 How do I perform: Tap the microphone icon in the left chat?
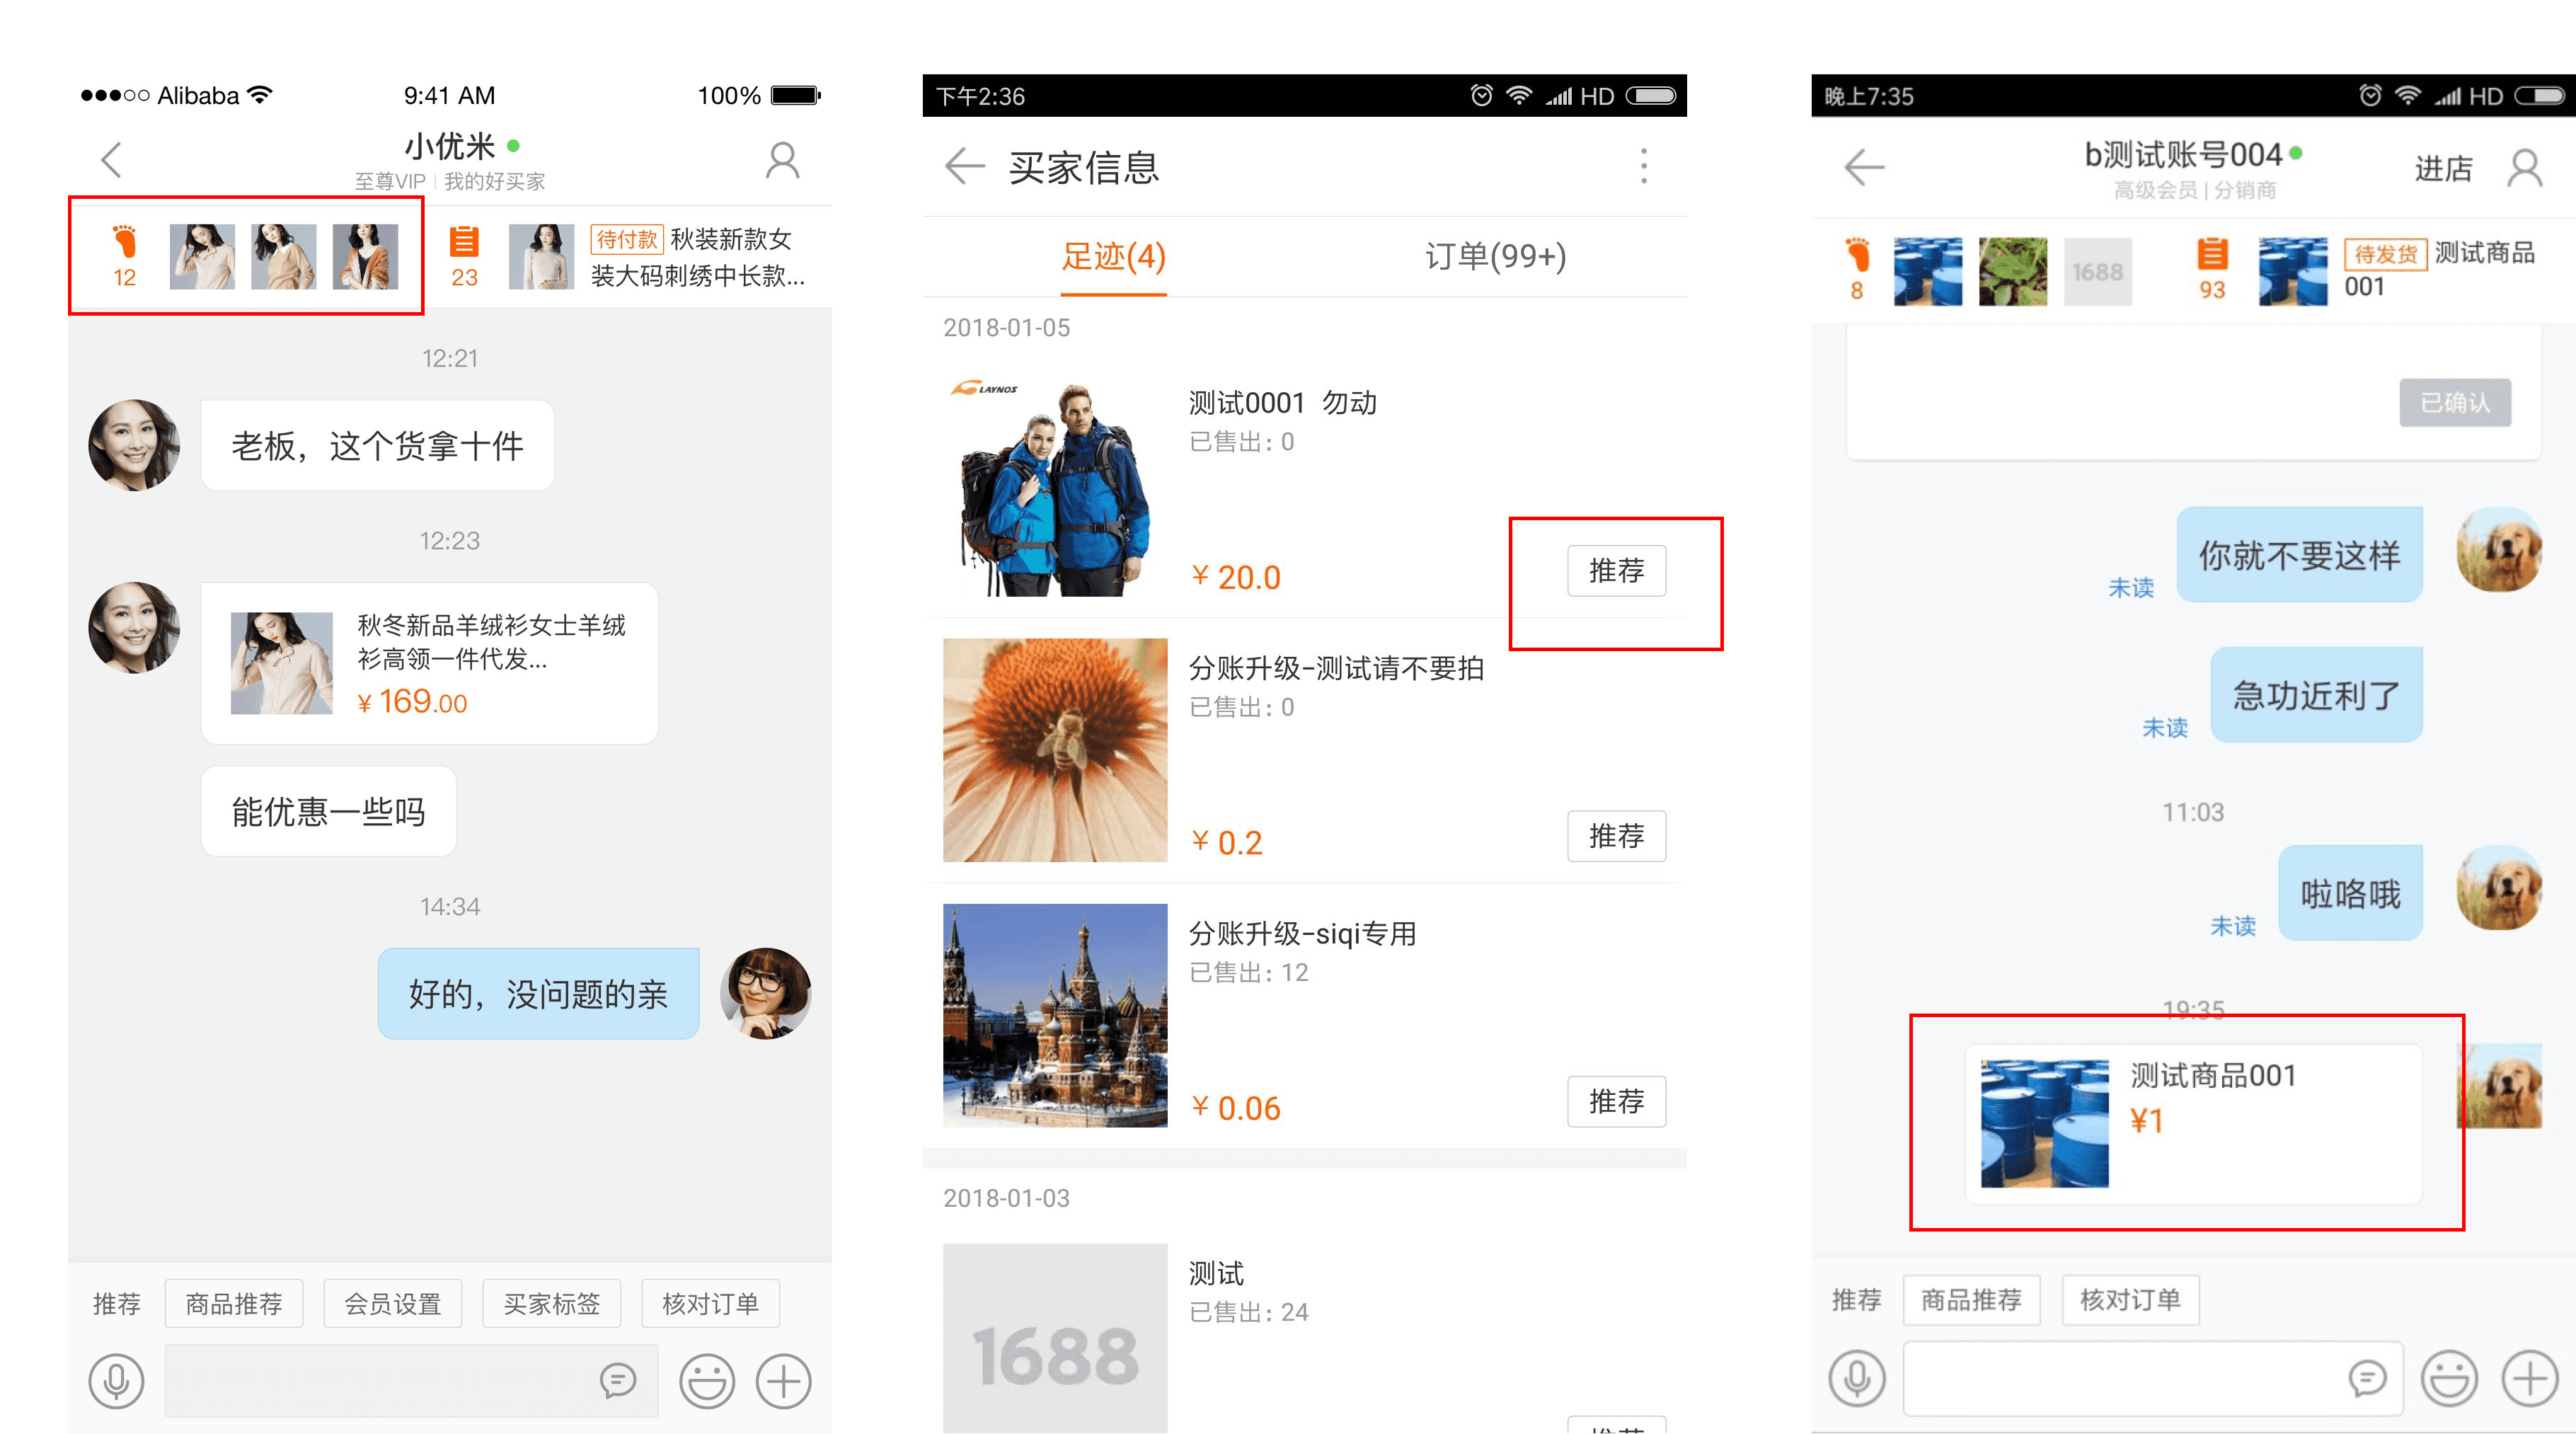click(116, 1381)
